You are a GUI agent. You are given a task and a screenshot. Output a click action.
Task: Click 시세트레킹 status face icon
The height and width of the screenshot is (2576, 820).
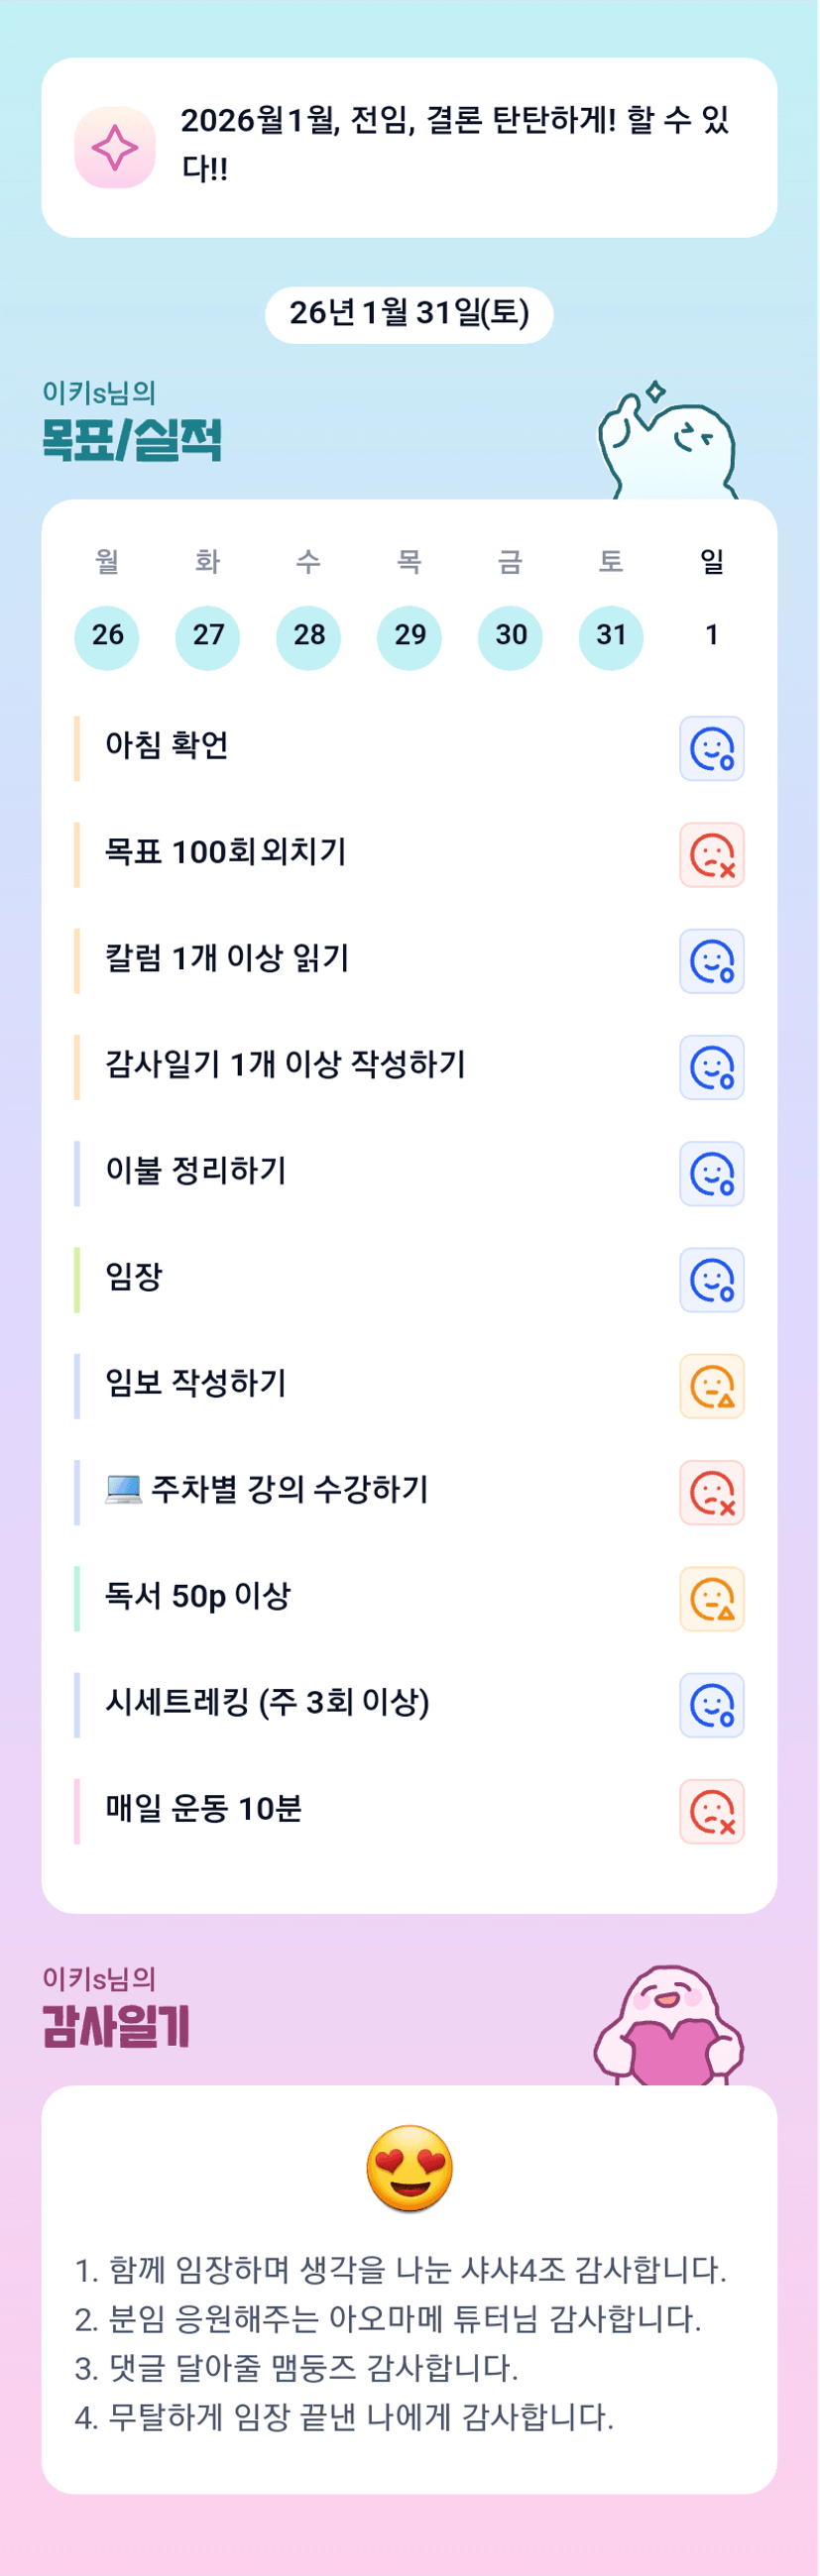(x=711, y=1705)
